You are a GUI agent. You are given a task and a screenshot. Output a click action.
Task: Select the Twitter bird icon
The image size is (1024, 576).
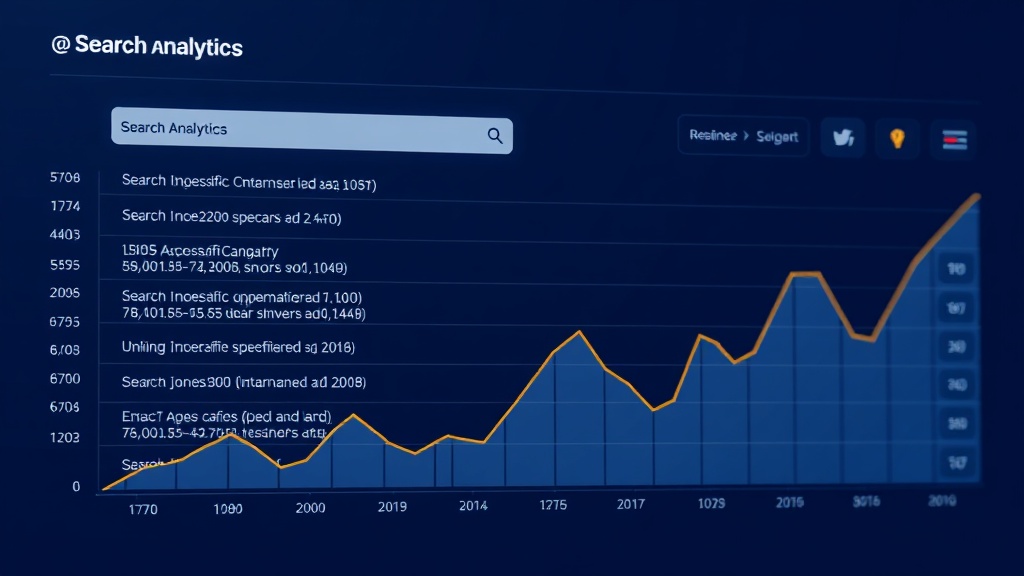coord(842,138)
